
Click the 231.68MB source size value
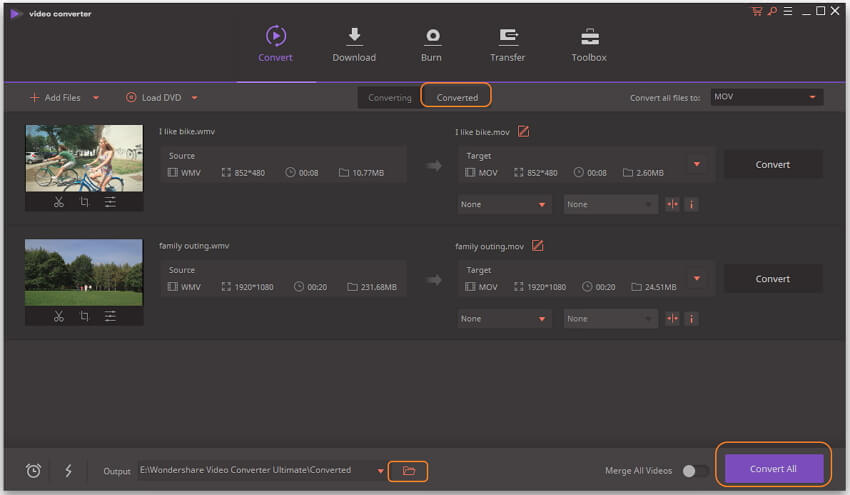(378, 287)
